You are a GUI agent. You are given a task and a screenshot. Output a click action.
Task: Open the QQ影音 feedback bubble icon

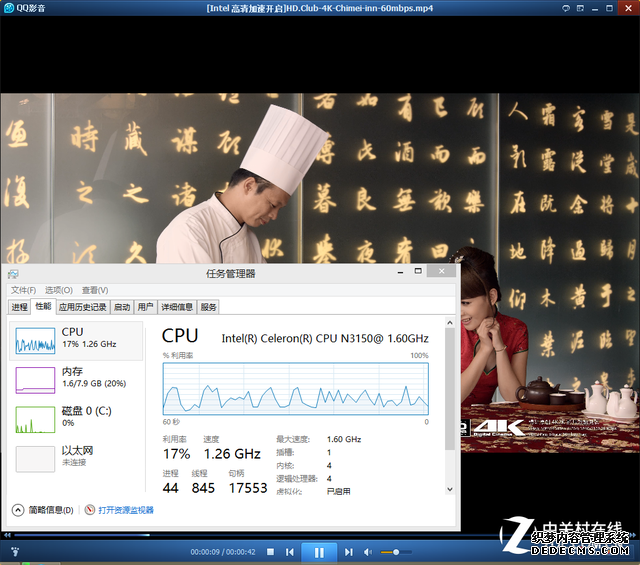[566, 8]
